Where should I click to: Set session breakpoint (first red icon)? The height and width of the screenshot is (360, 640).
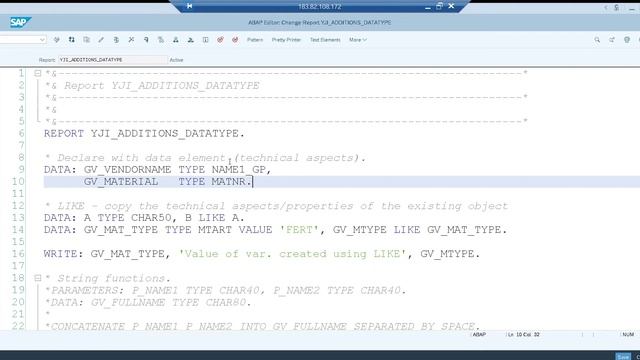pos(220,40)
